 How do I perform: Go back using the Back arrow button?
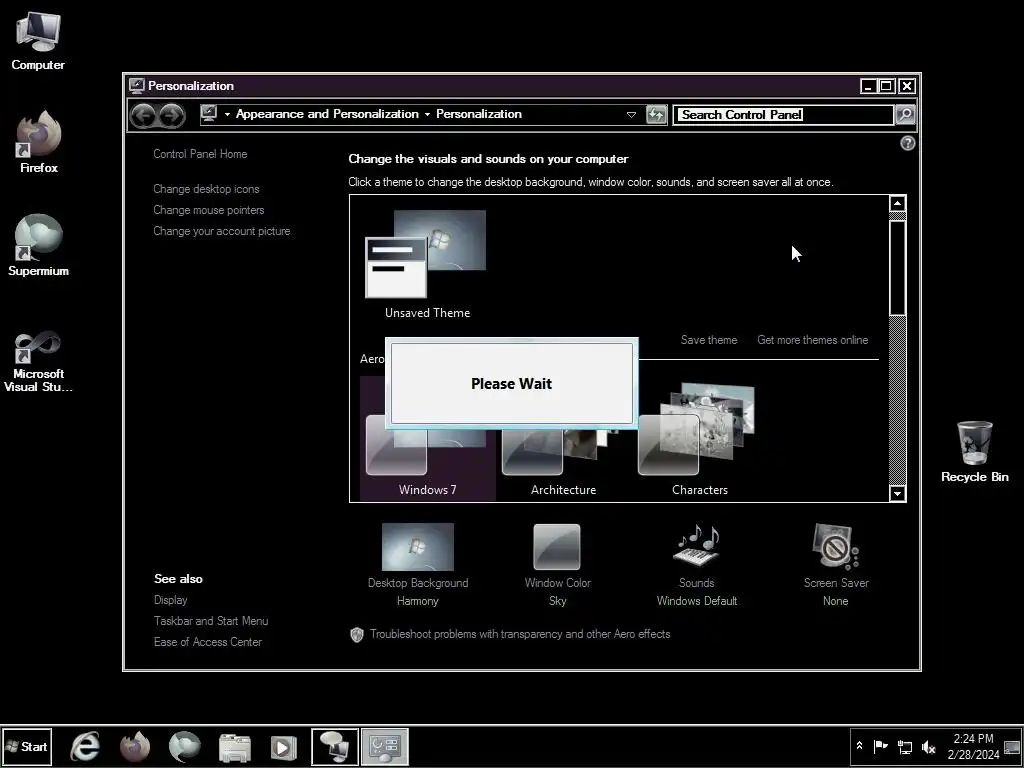[x=142, y=115]
